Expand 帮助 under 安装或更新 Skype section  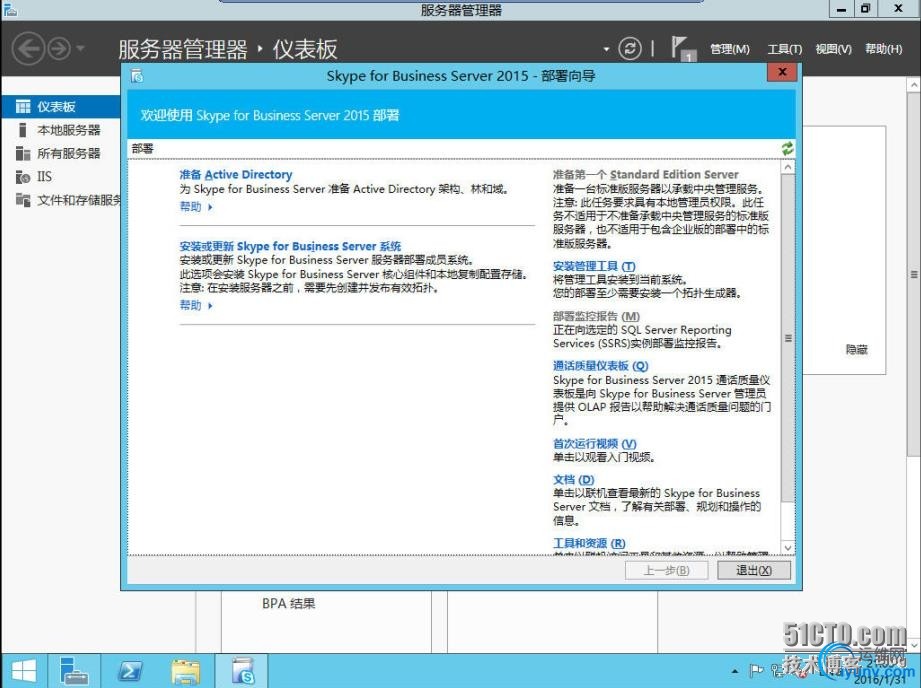pyautogui.click(x=196, y=306)
